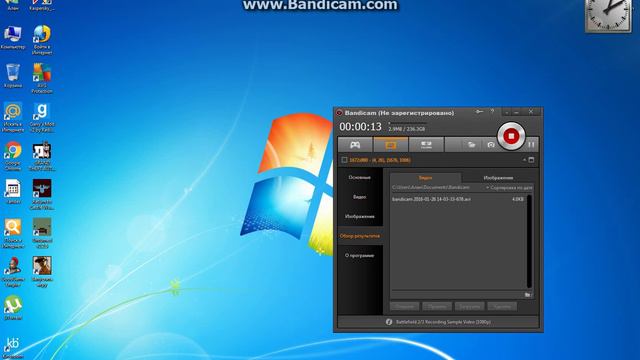The height and width of the screenshot is (360, 640).
Task: Click the vertical scrollbar of the file list
Action: point(529,241)
